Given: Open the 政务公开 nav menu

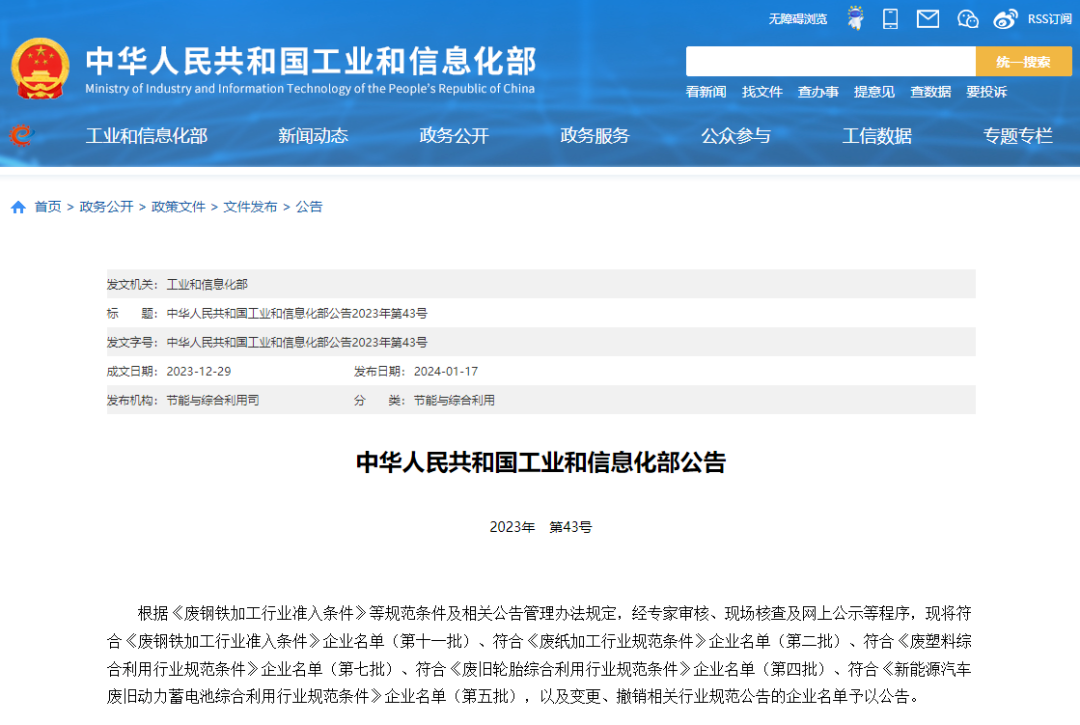Looking at the screenshot, I should (454, 136).
